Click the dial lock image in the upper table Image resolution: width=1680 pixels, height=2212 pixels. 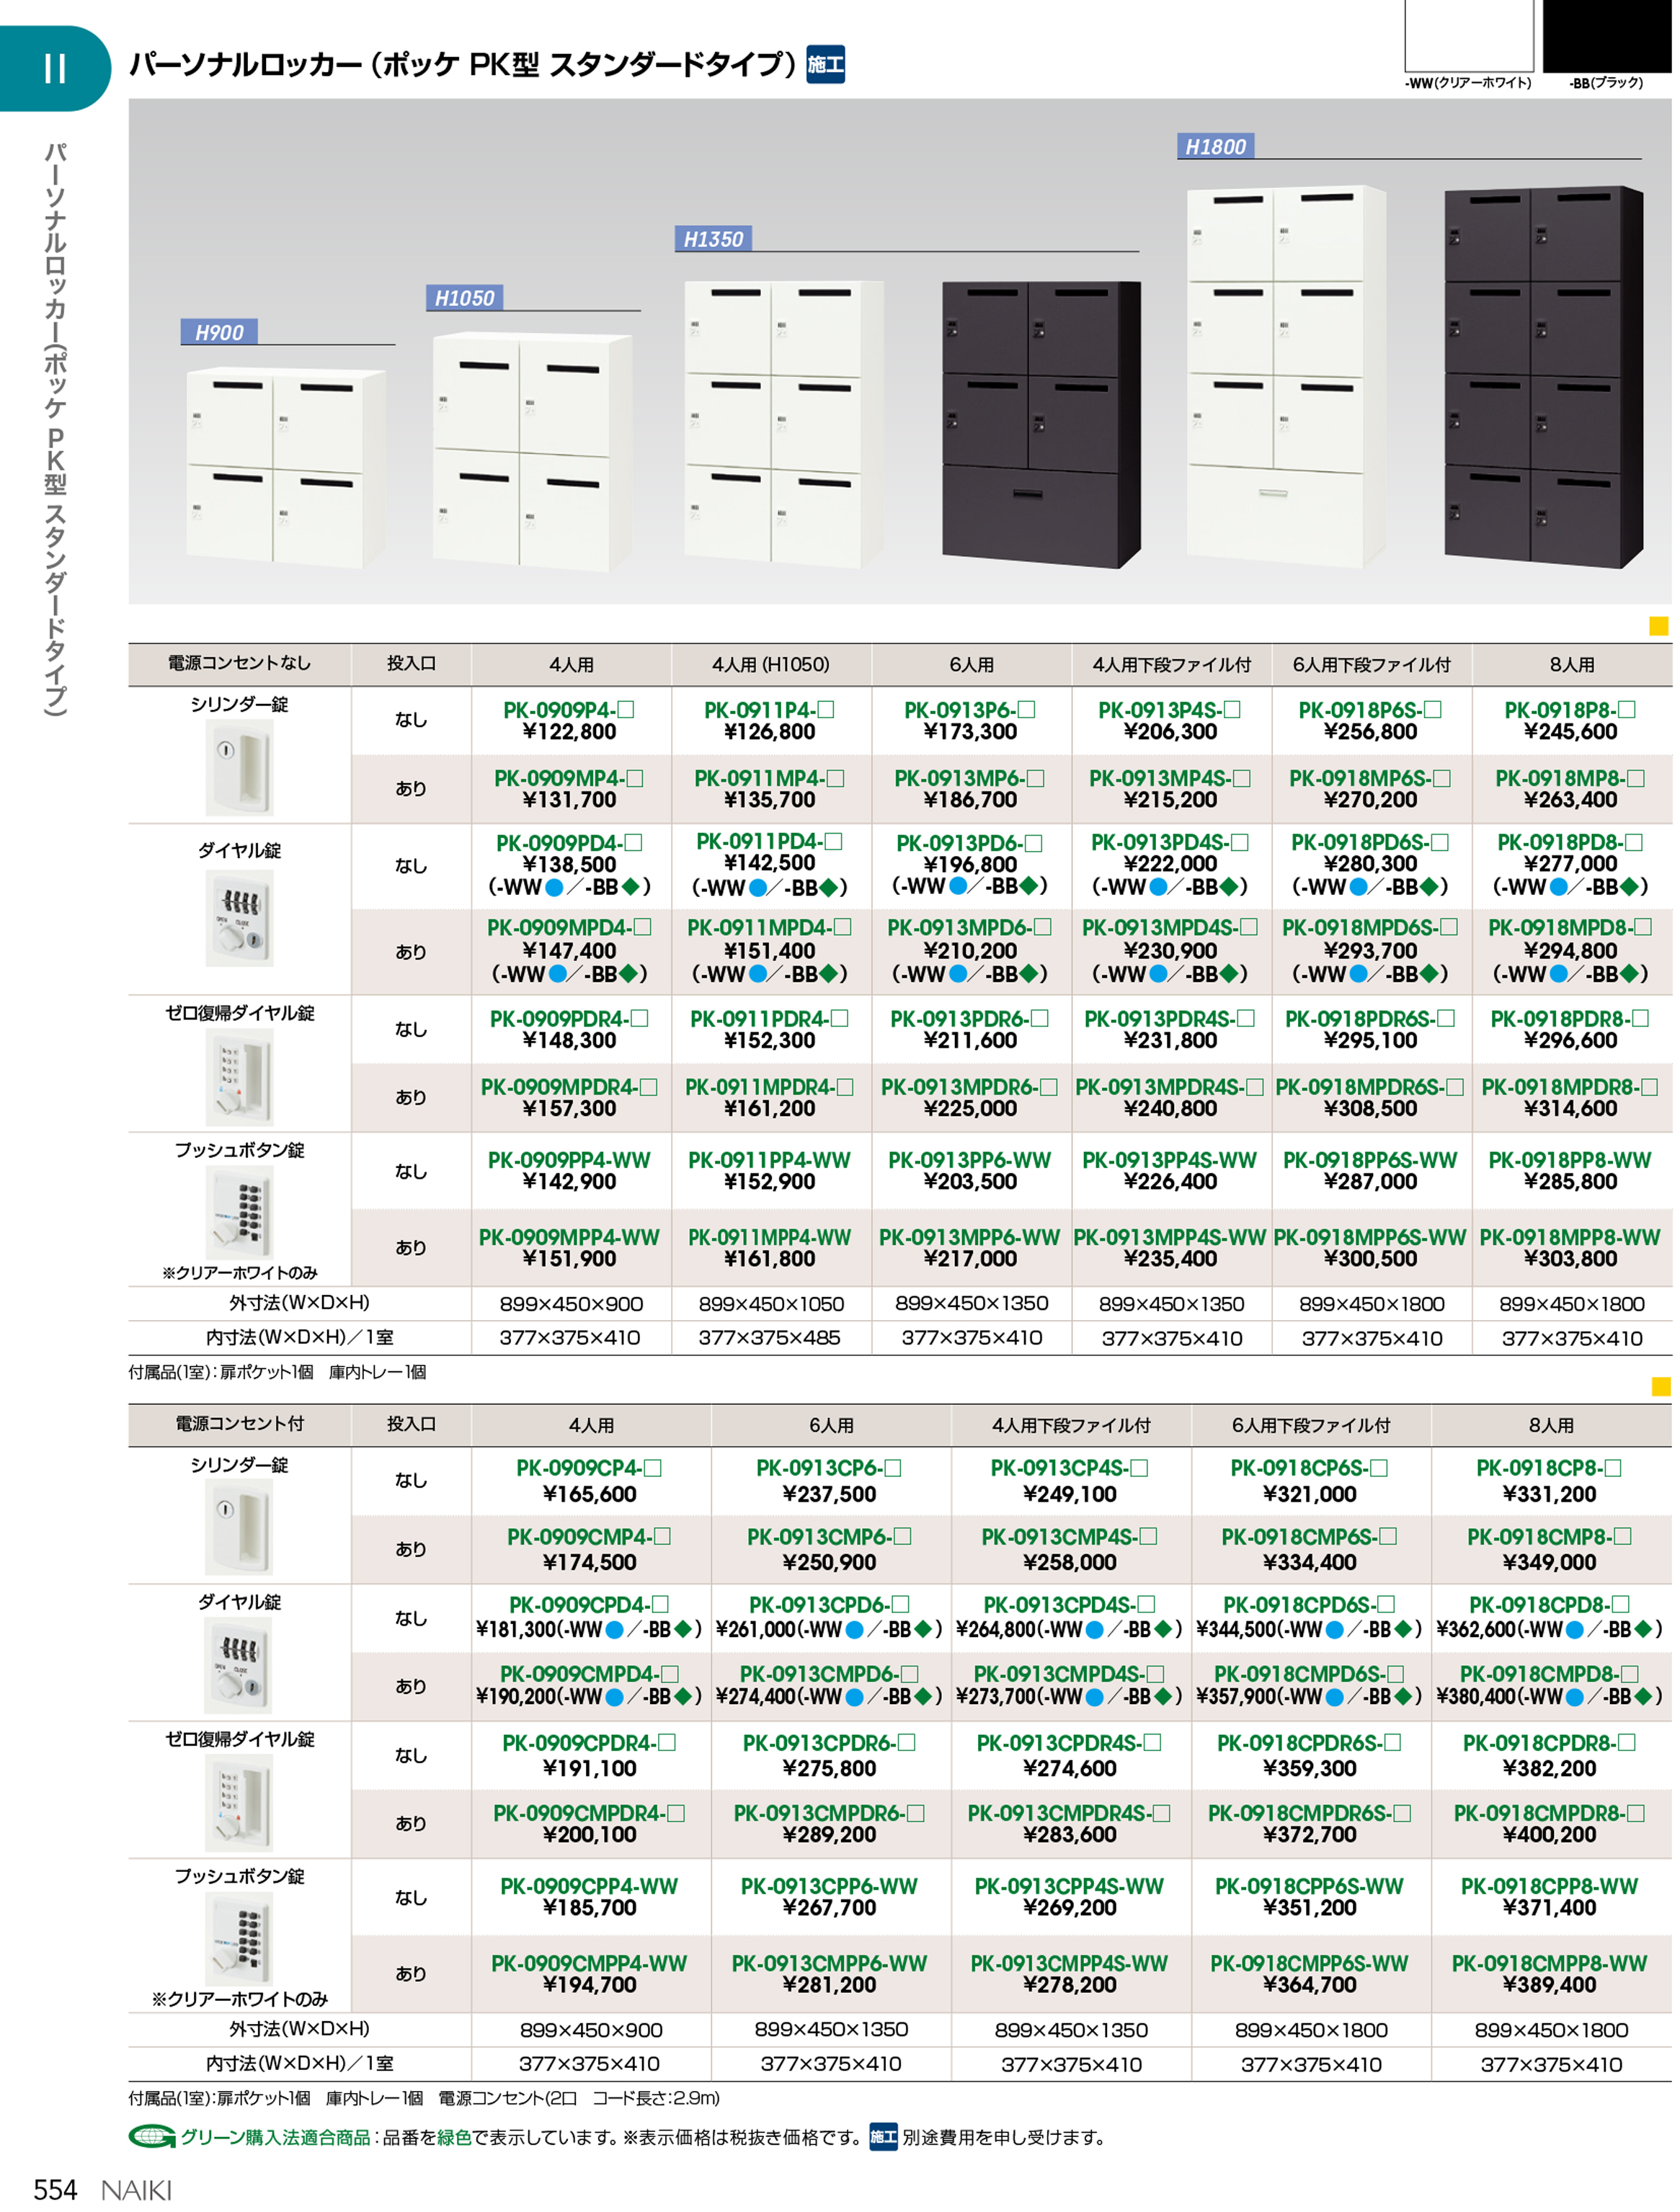(239, 917)
